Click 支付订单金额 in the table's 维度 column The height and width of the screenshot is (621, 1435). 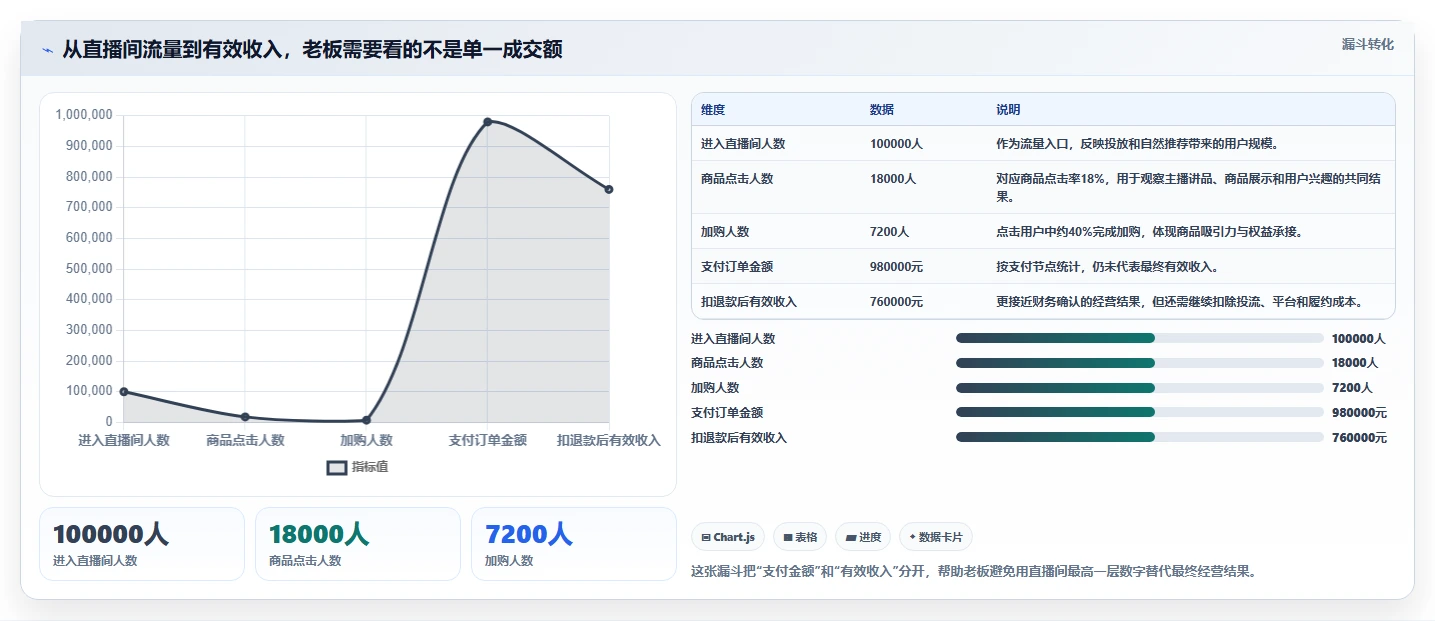coord(737,266)
